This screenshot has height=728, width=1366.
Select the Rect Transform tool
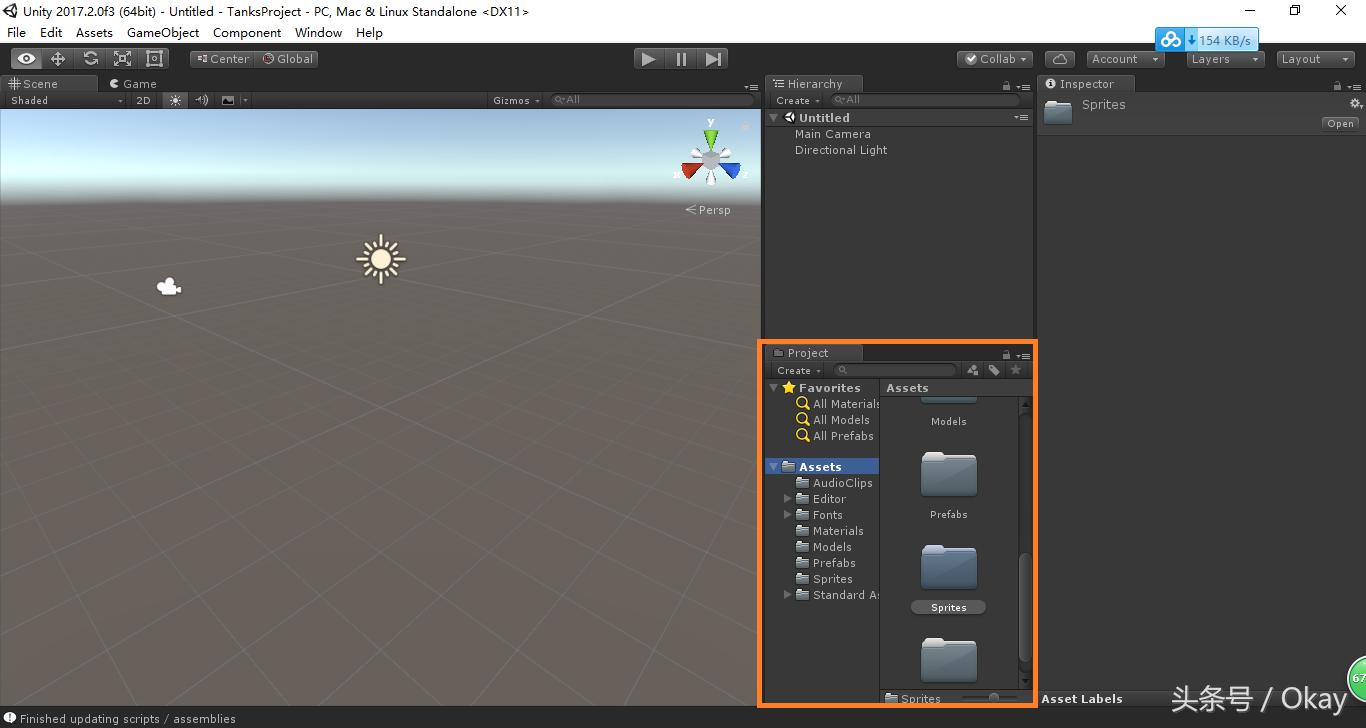(x=153, y=58)
